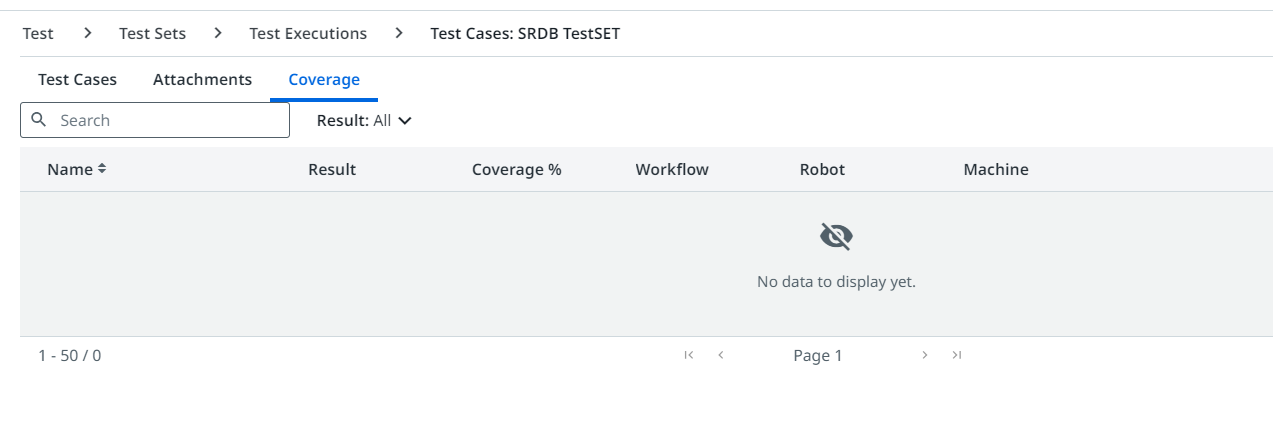
Task: Open the Attachments tab
Action: point(202,79)
